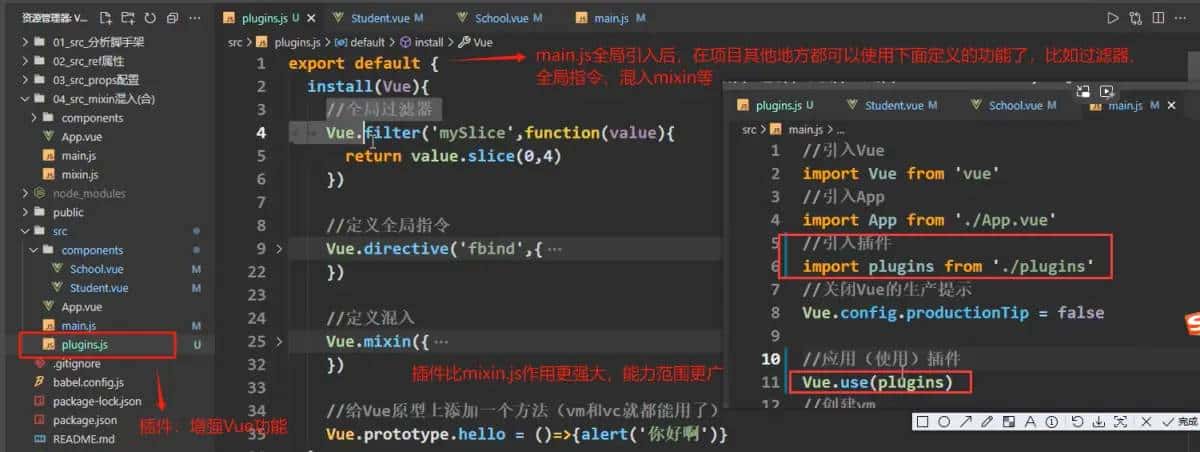Open main.js under the src folder
Screen dimensions: 1200x452
pyautogui.click(x=78, y=326)
